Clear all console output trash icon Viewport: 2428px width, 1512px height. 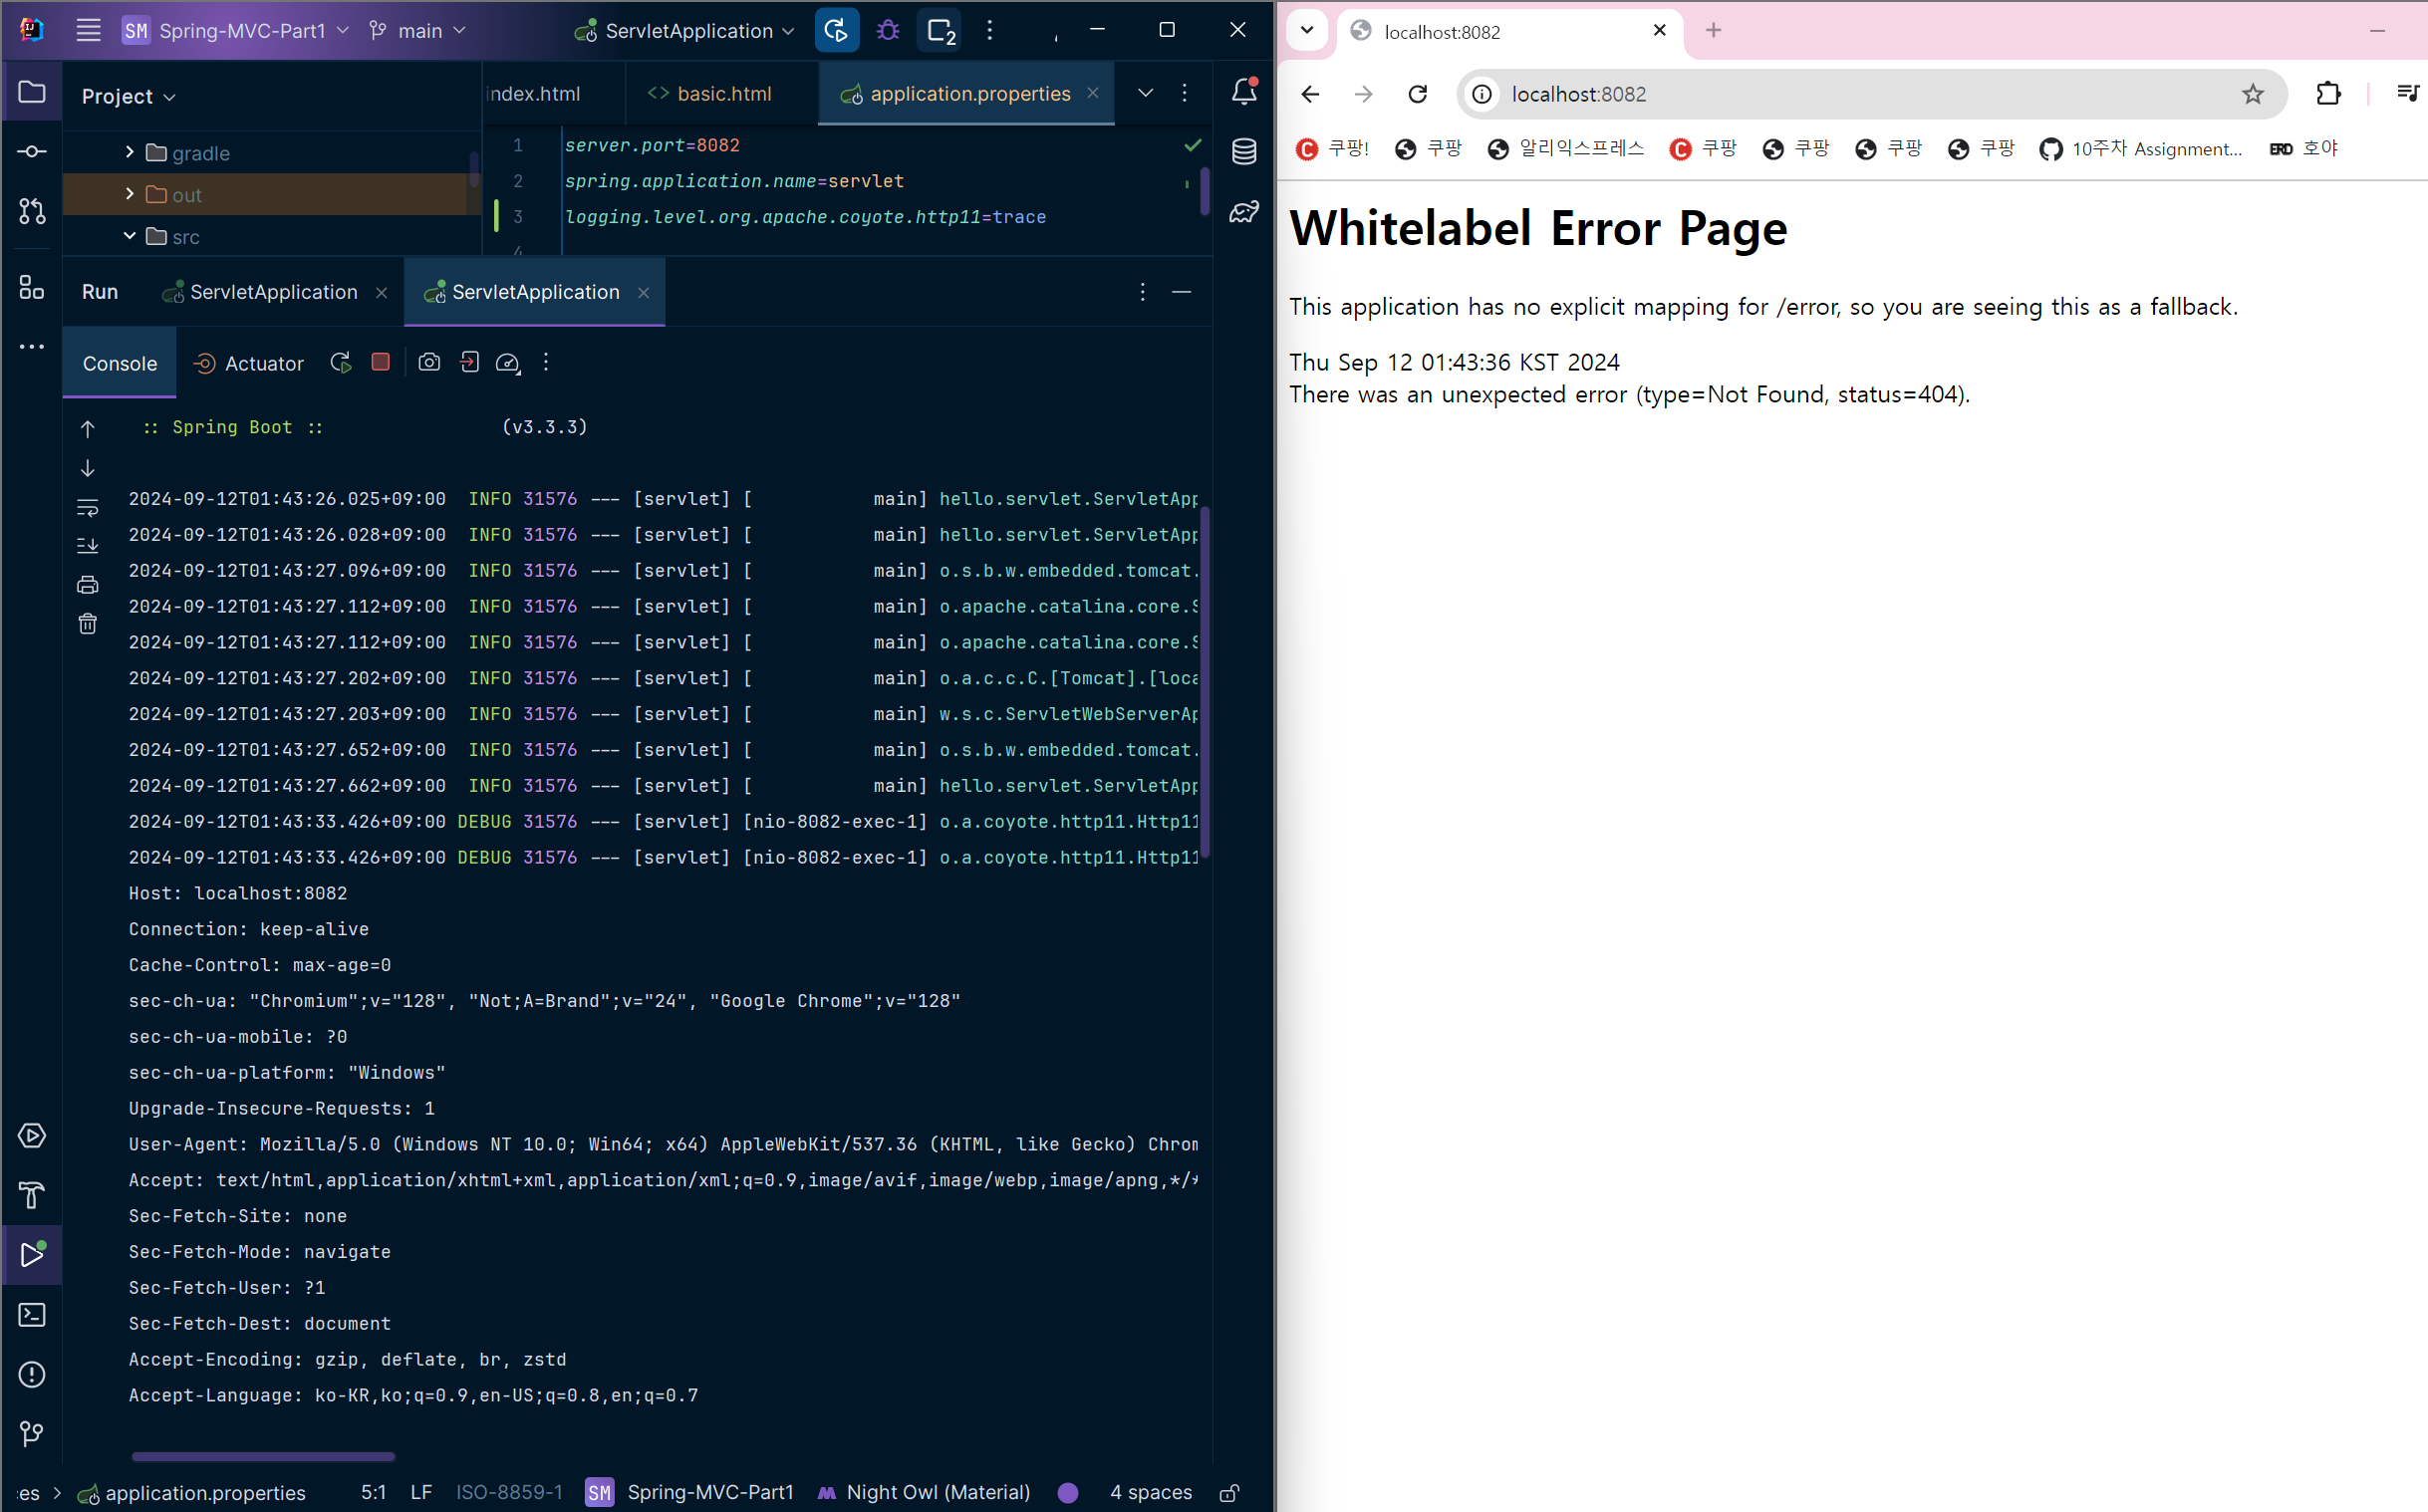pos(88,624)
